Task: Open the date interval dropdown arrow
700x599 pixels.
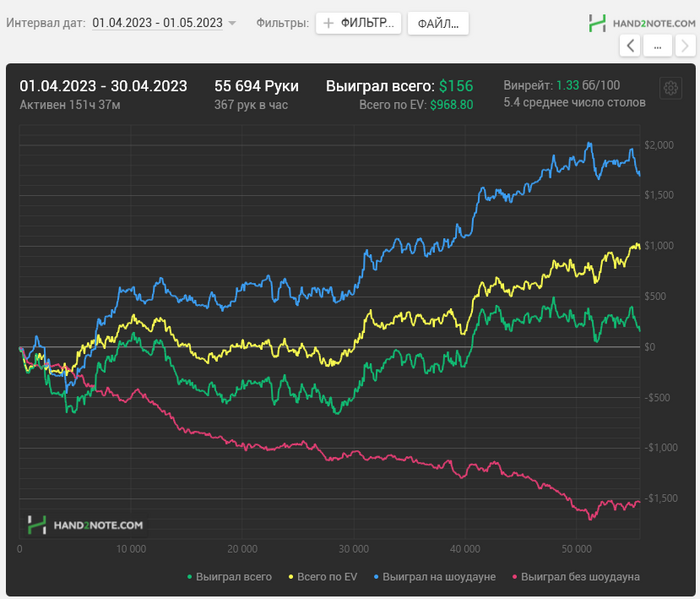Action: pyautogui.click(x=232, y=23)
